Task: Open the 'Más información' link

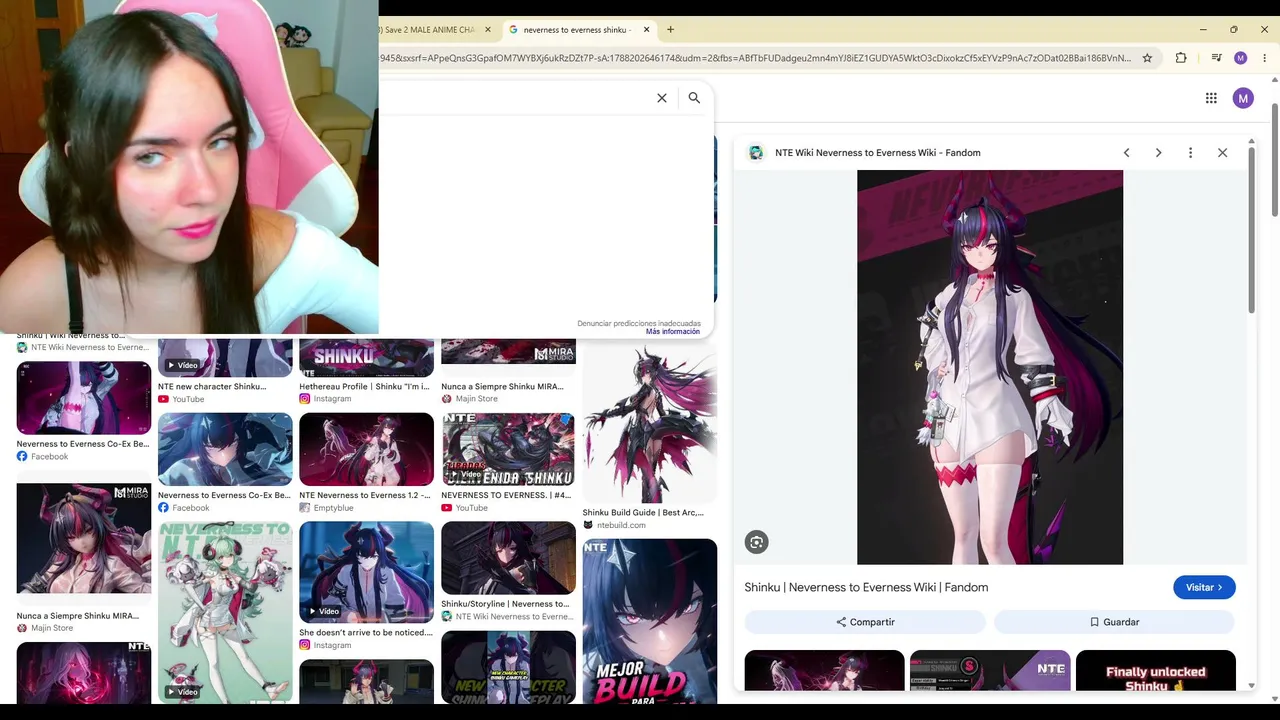Action: coord(673,332)
